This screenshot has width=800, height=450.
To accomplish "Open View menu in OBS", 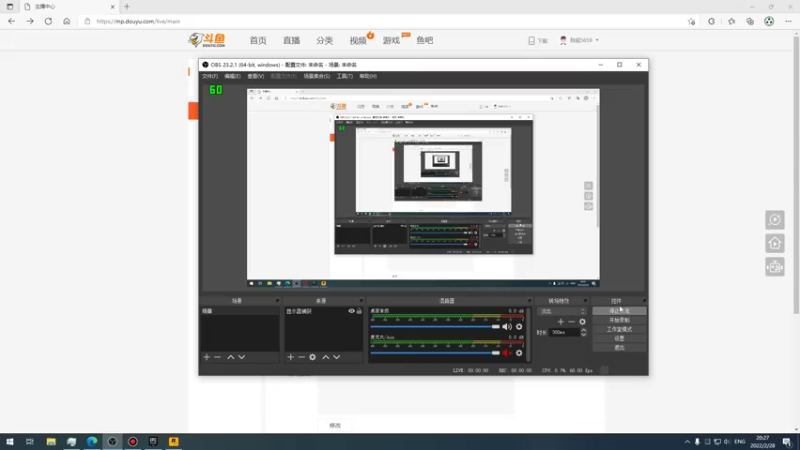I will click(256, 76).
